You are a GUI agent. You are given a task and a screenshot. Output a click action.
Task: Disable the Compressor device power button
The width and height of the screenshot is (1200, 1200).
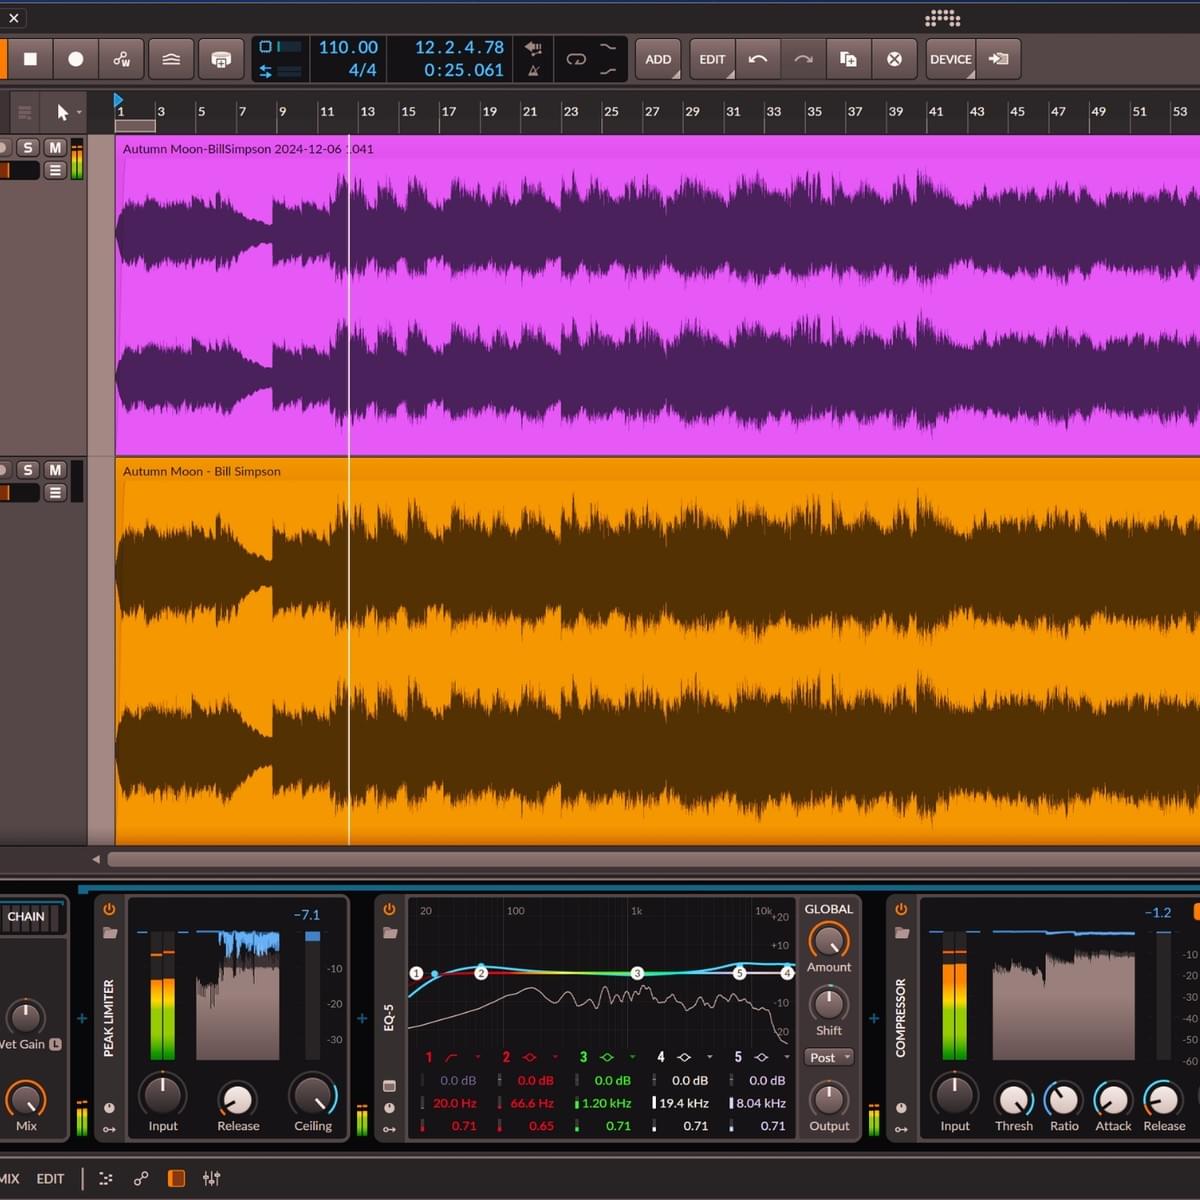click(901, 909)
